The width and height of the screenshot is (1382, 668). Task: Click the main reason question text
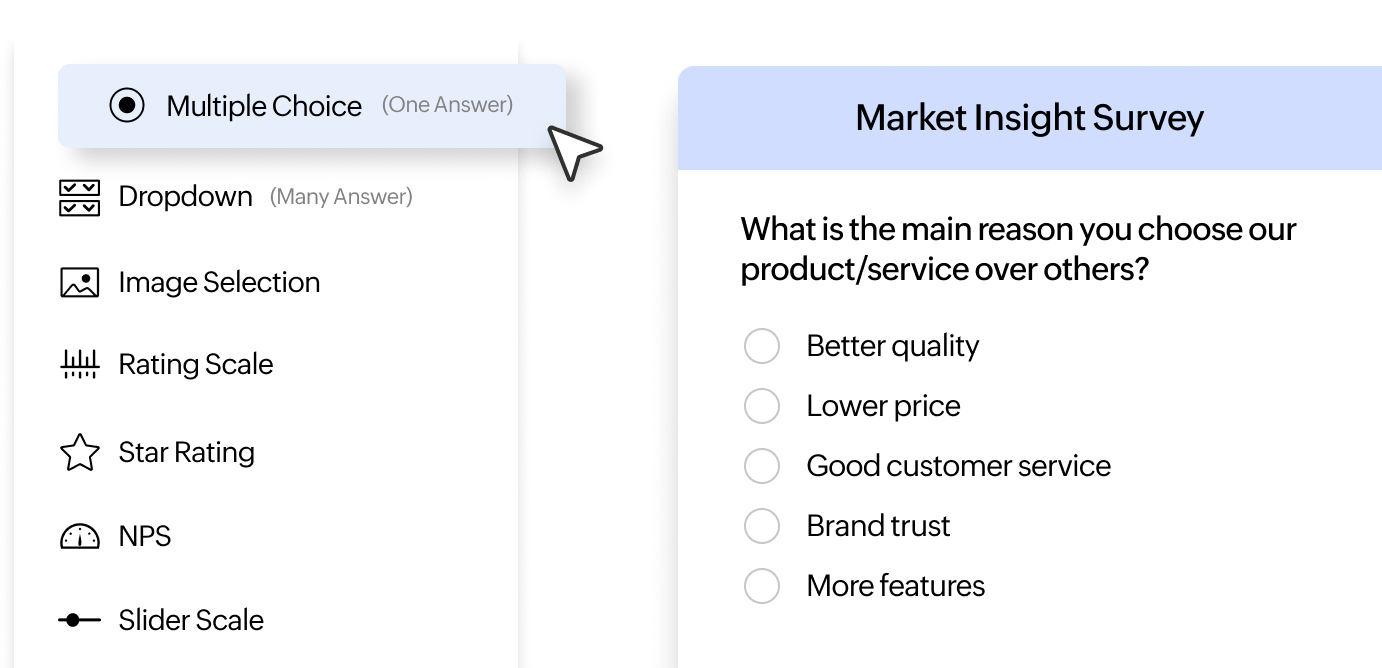tap(1018, 249)
